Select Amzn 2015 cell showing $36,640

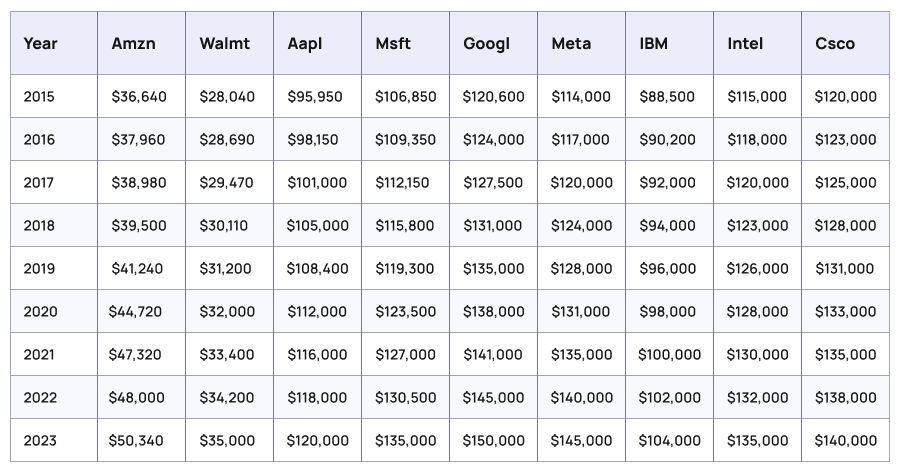click(x=139, y=97)
